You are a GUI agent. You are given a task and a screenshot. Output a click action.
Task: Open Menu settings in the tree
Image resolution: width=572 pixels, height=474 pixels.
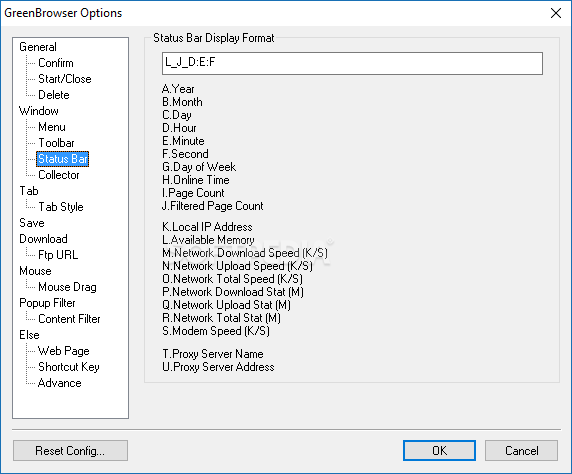[x=52, y=127]
